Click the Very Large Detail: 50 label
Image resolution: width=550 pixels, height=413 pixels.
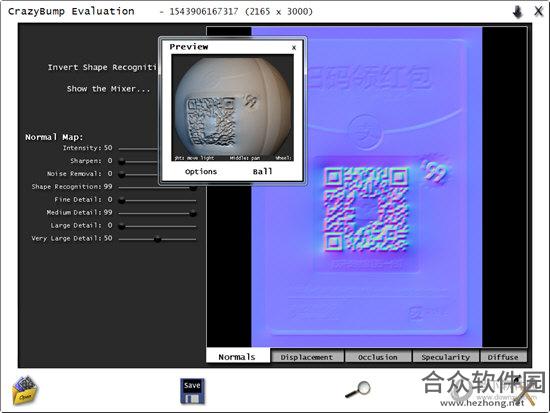click(x=72, y=238)
